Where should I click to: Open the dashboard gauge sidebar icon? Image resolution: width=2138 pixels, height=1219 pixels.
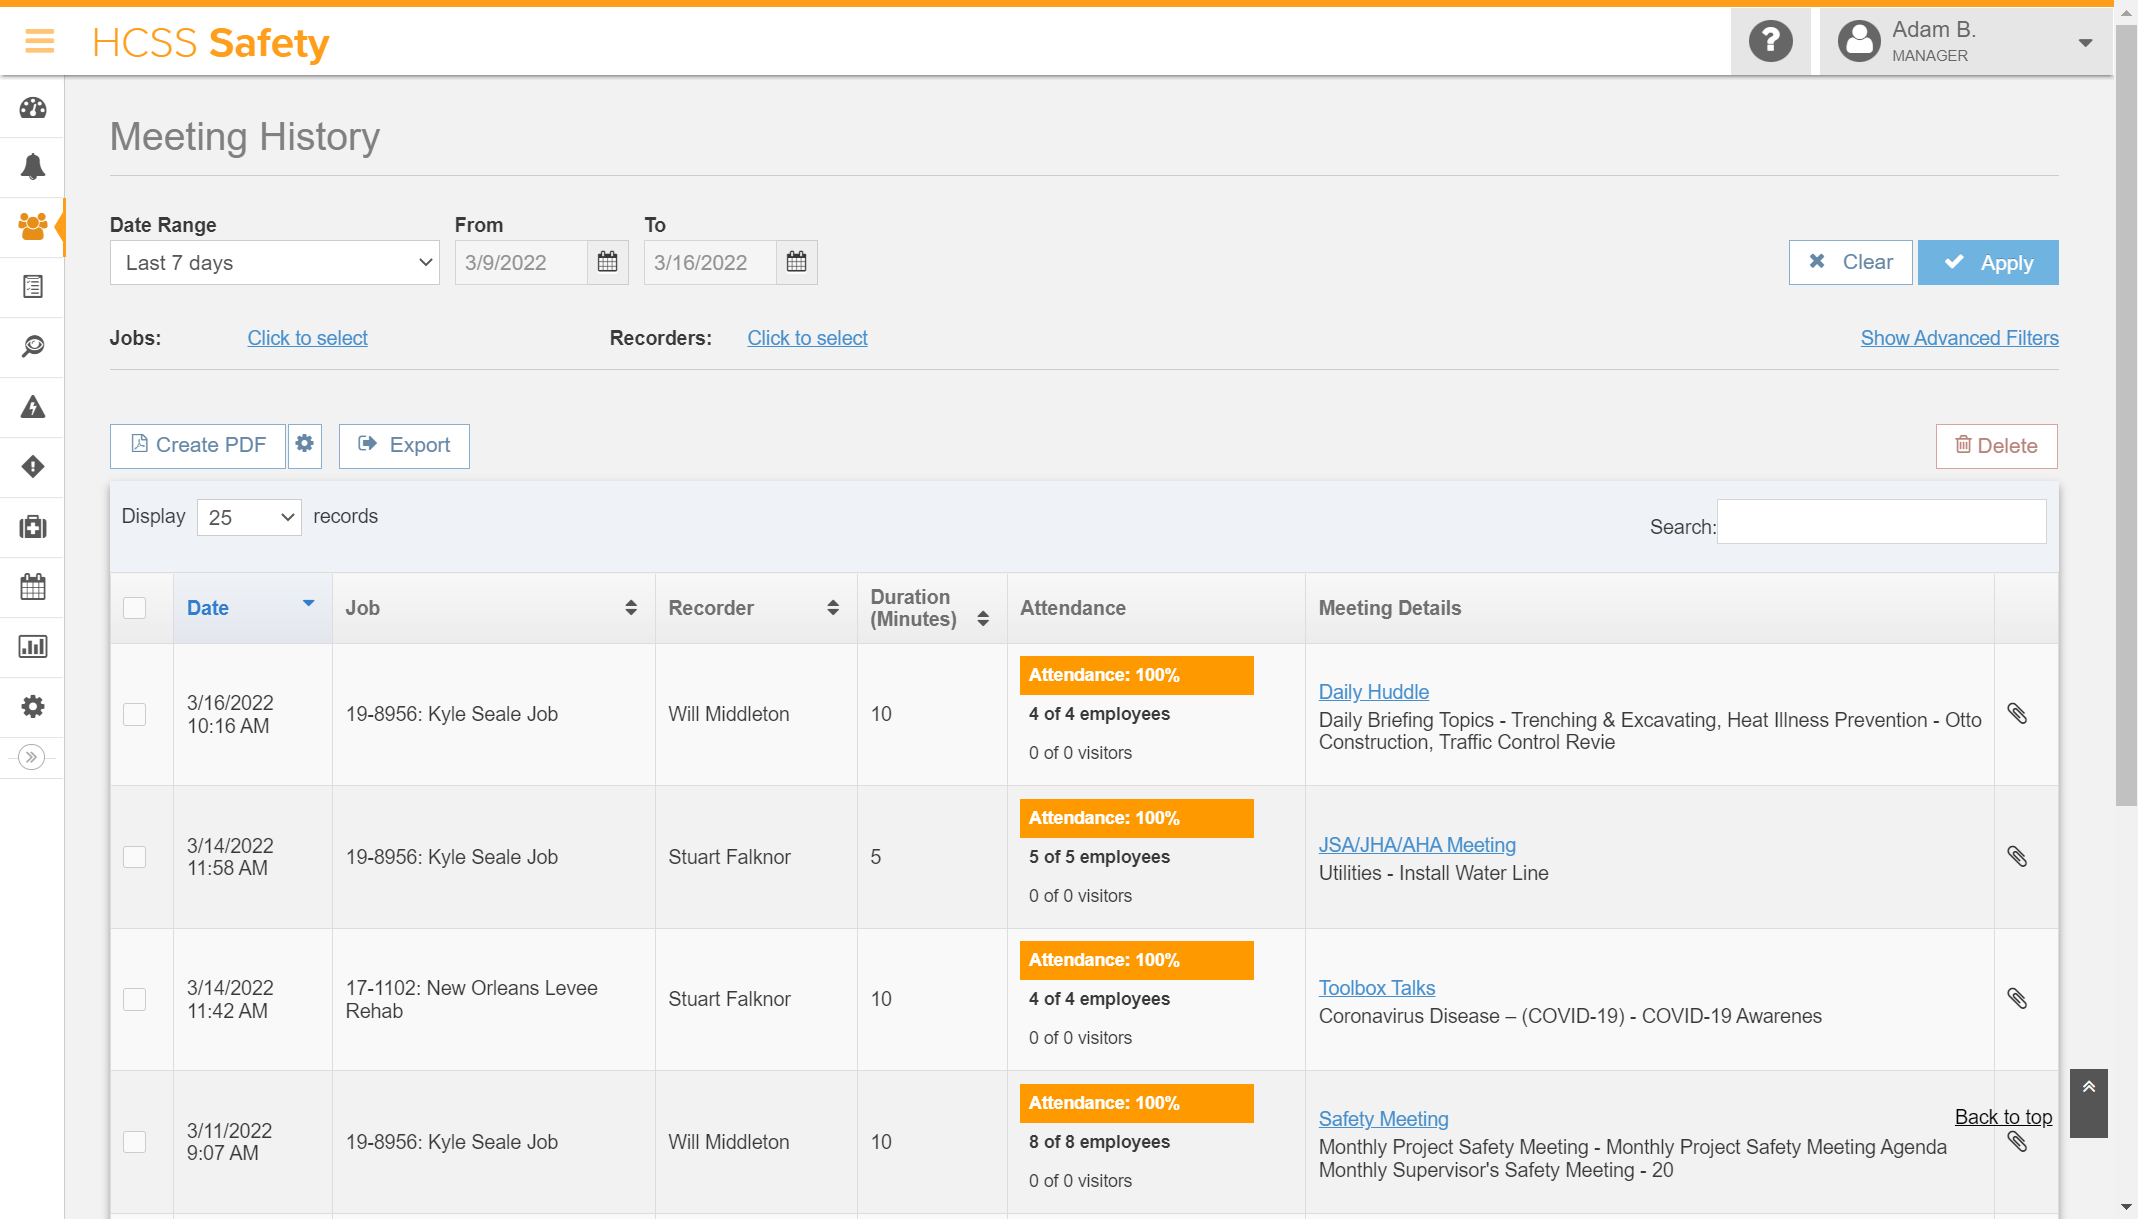[33, 108]
